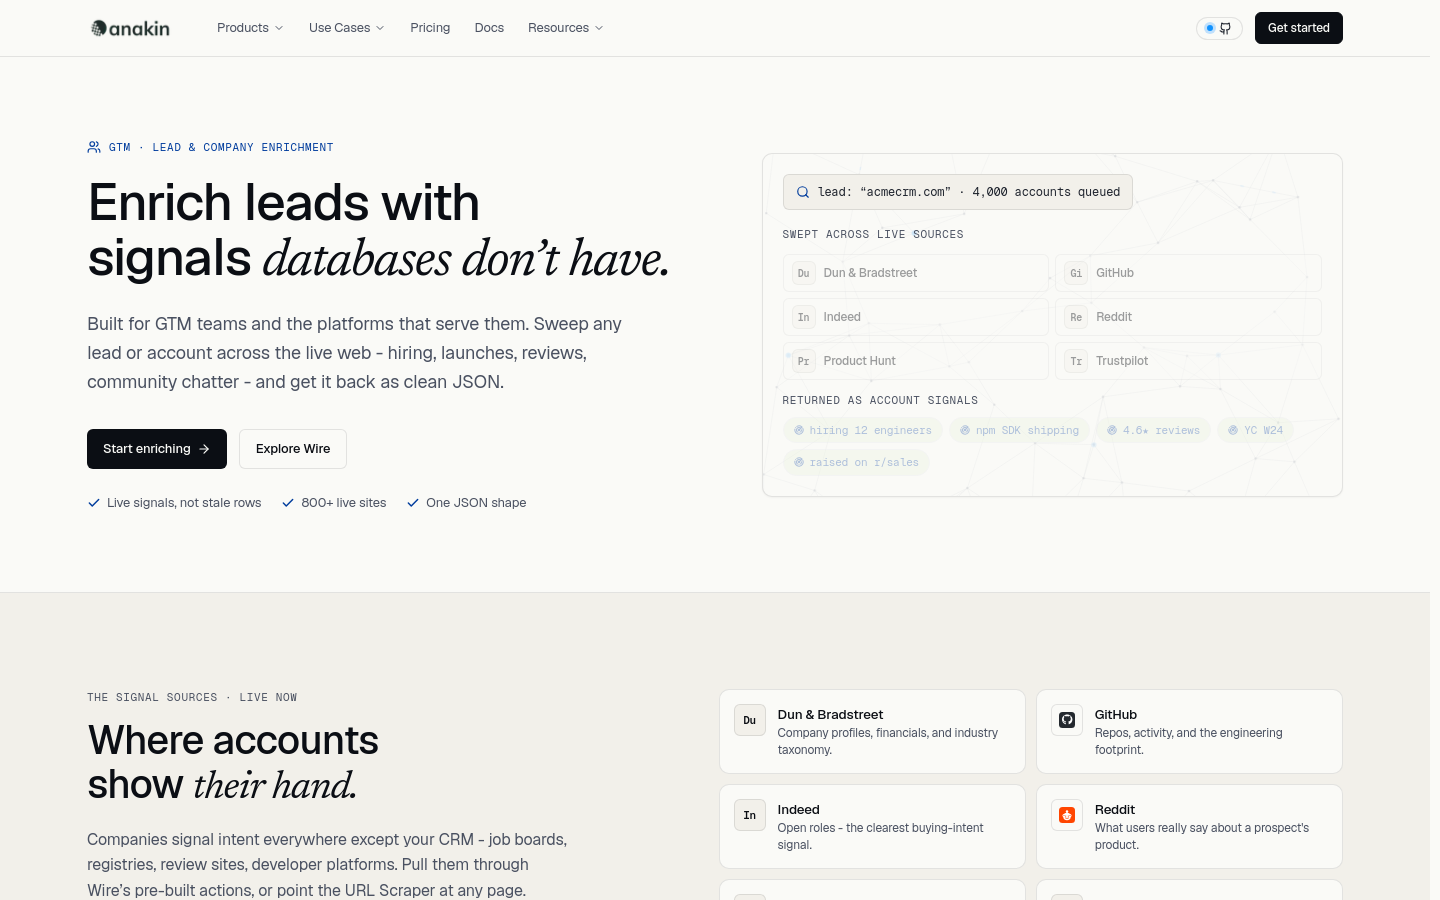Select the GitHub source in demo panel
Viewport: 1440px width, 900px height.
pyautogui.click(x=1188, y=273)
